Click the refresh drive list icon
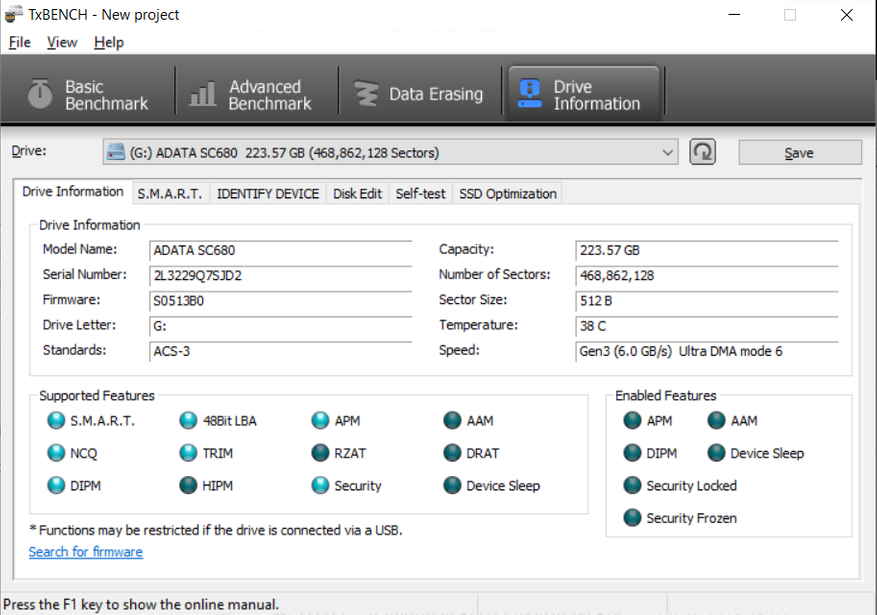877x615 pixels. pyautogui.click(x=702, y=152)
